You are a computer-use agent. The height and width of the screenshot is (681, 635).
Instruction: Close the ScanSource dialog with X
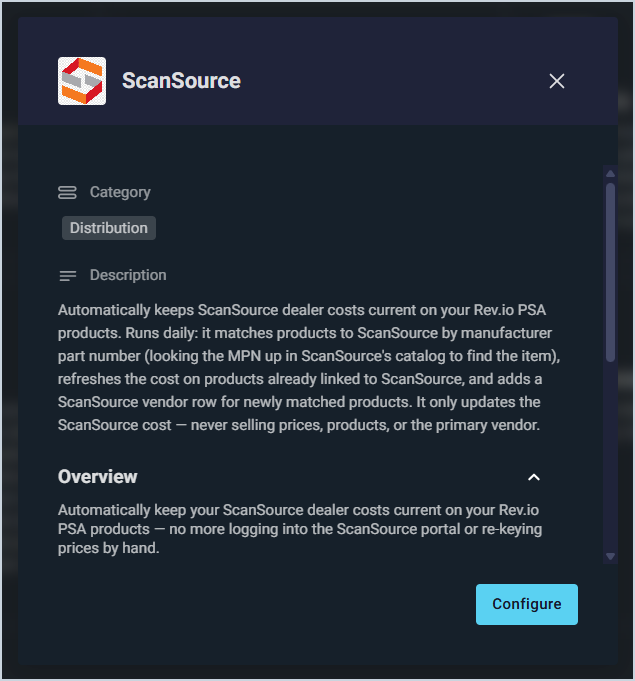[556, 81]
